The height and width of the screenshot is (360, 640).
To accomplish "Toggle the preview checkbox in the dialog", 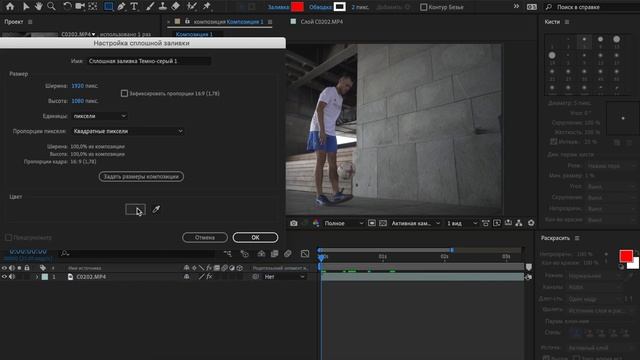I will 8,237.
